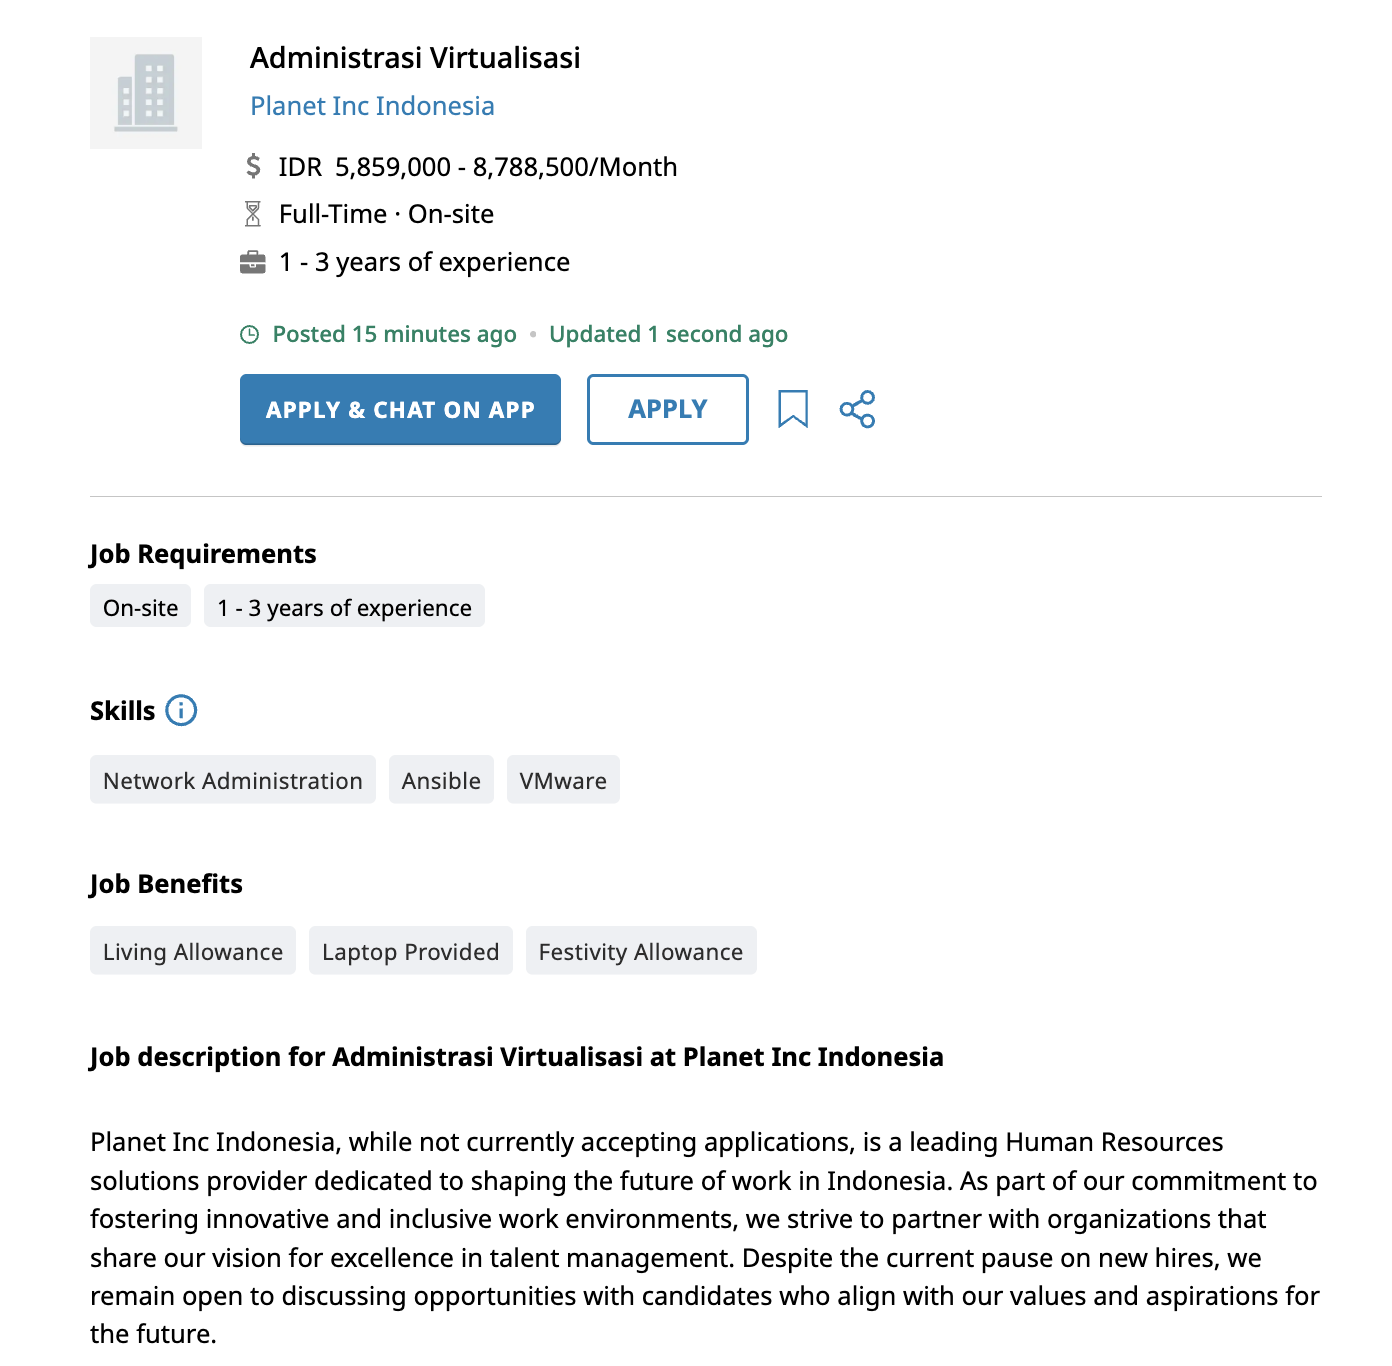This screenshot has width=1392, height=1366.
Task: Click the briefcase experience icon
Action: (254, 261)
